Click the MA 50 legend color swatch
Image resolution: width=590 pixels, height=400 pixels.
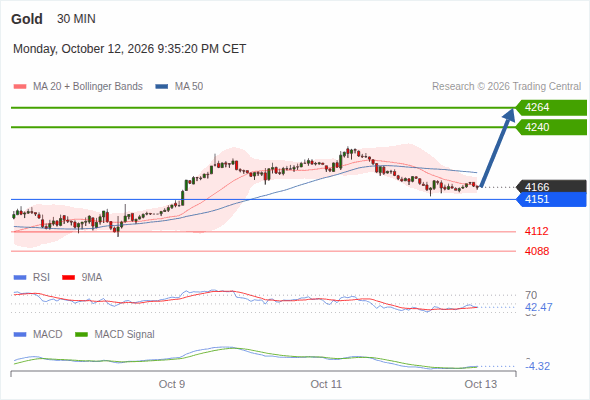point(162,87)
